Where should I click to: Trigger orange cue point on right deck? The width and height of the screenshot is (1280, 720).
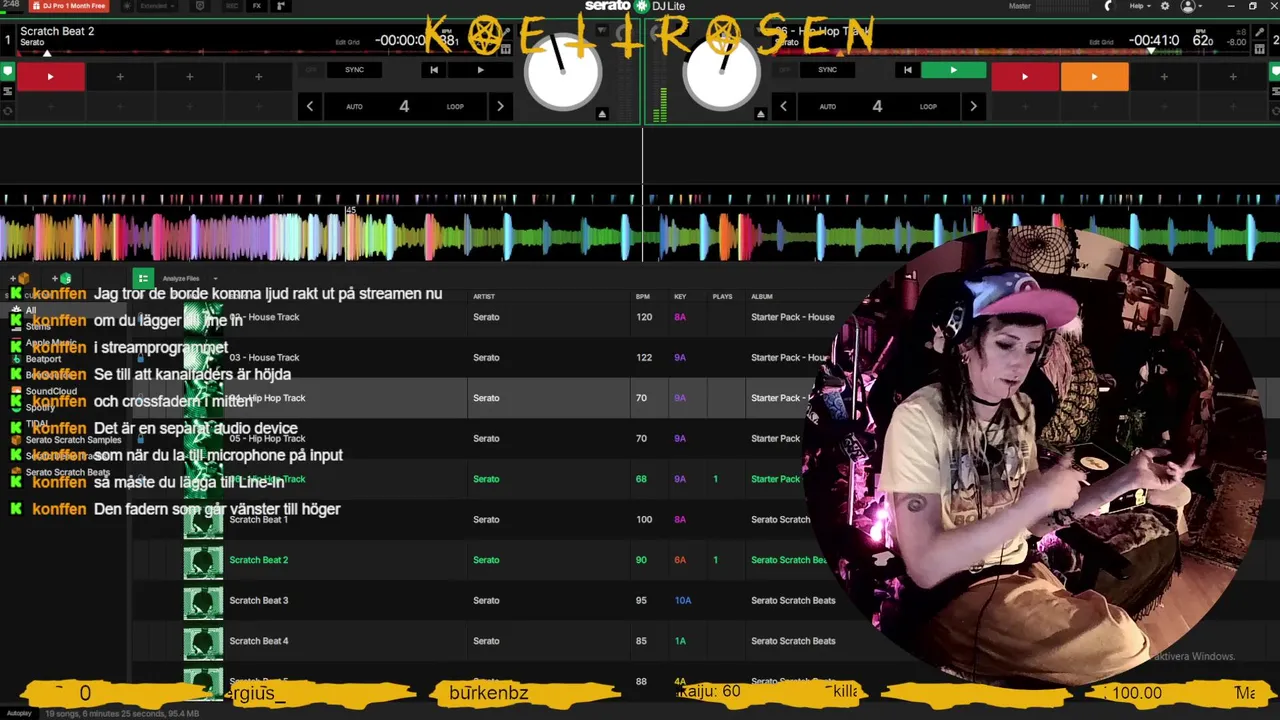(1094, 76)
